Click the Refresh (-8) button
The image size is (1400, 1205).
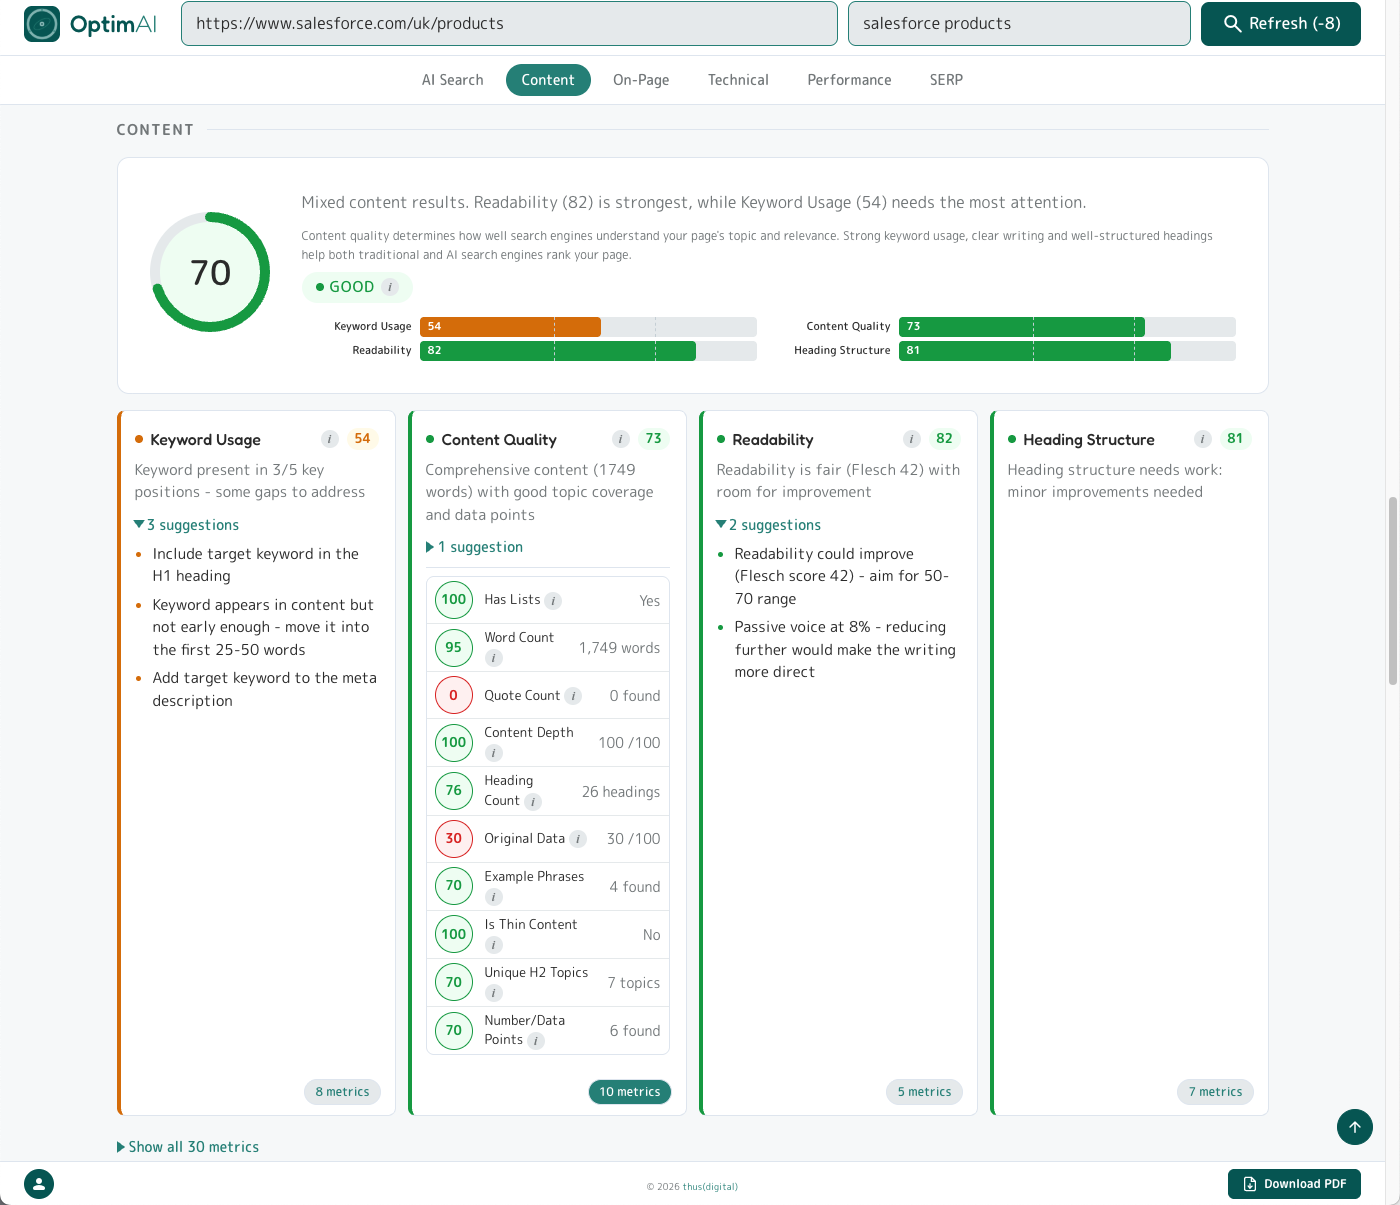point(1281,24)
